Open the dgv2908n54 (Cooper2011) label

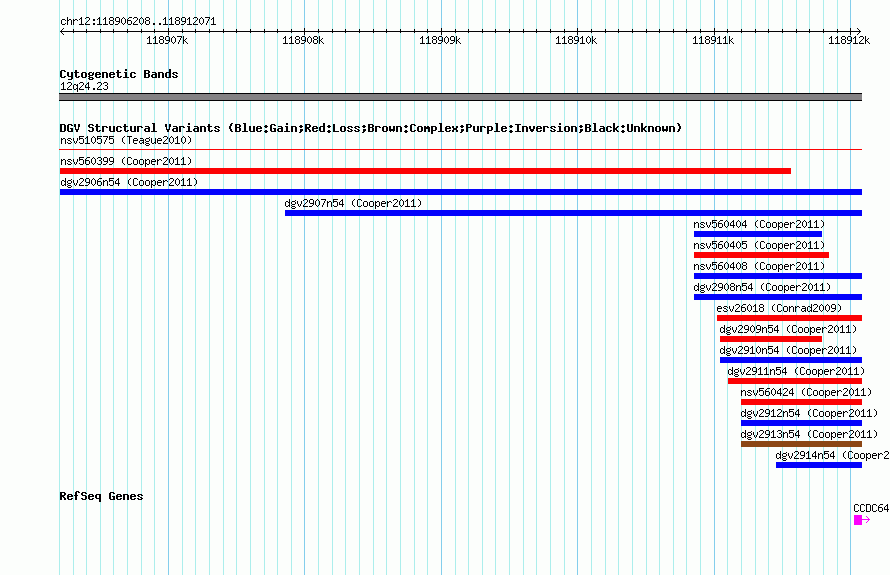point(762,287)
